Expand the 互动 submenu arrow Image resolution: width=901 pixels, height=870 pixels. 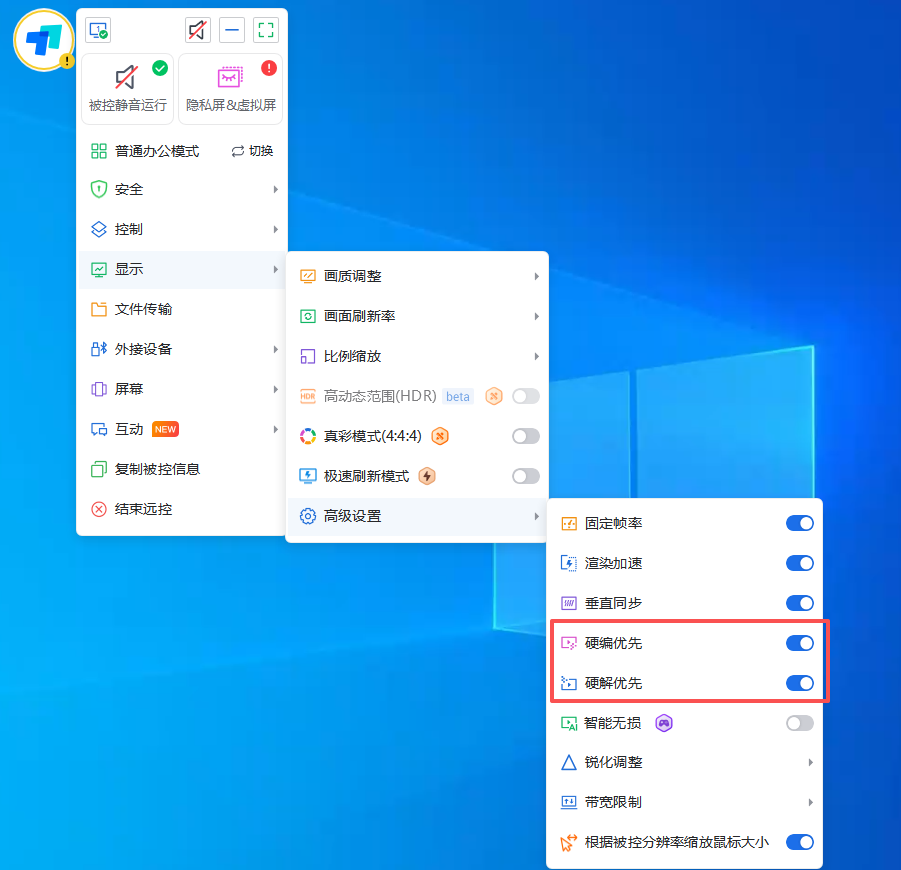click(276, 429)
